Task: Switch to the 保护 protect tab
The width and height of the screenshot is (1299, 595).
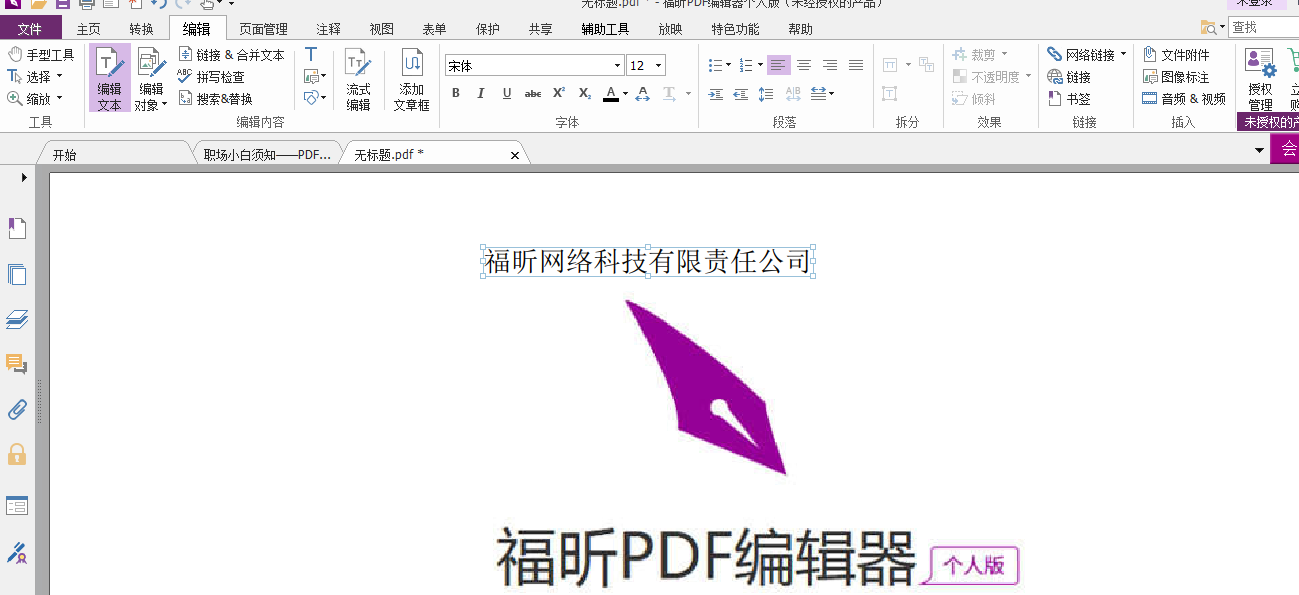Action: pyautogui.click(x=488, y=29)
